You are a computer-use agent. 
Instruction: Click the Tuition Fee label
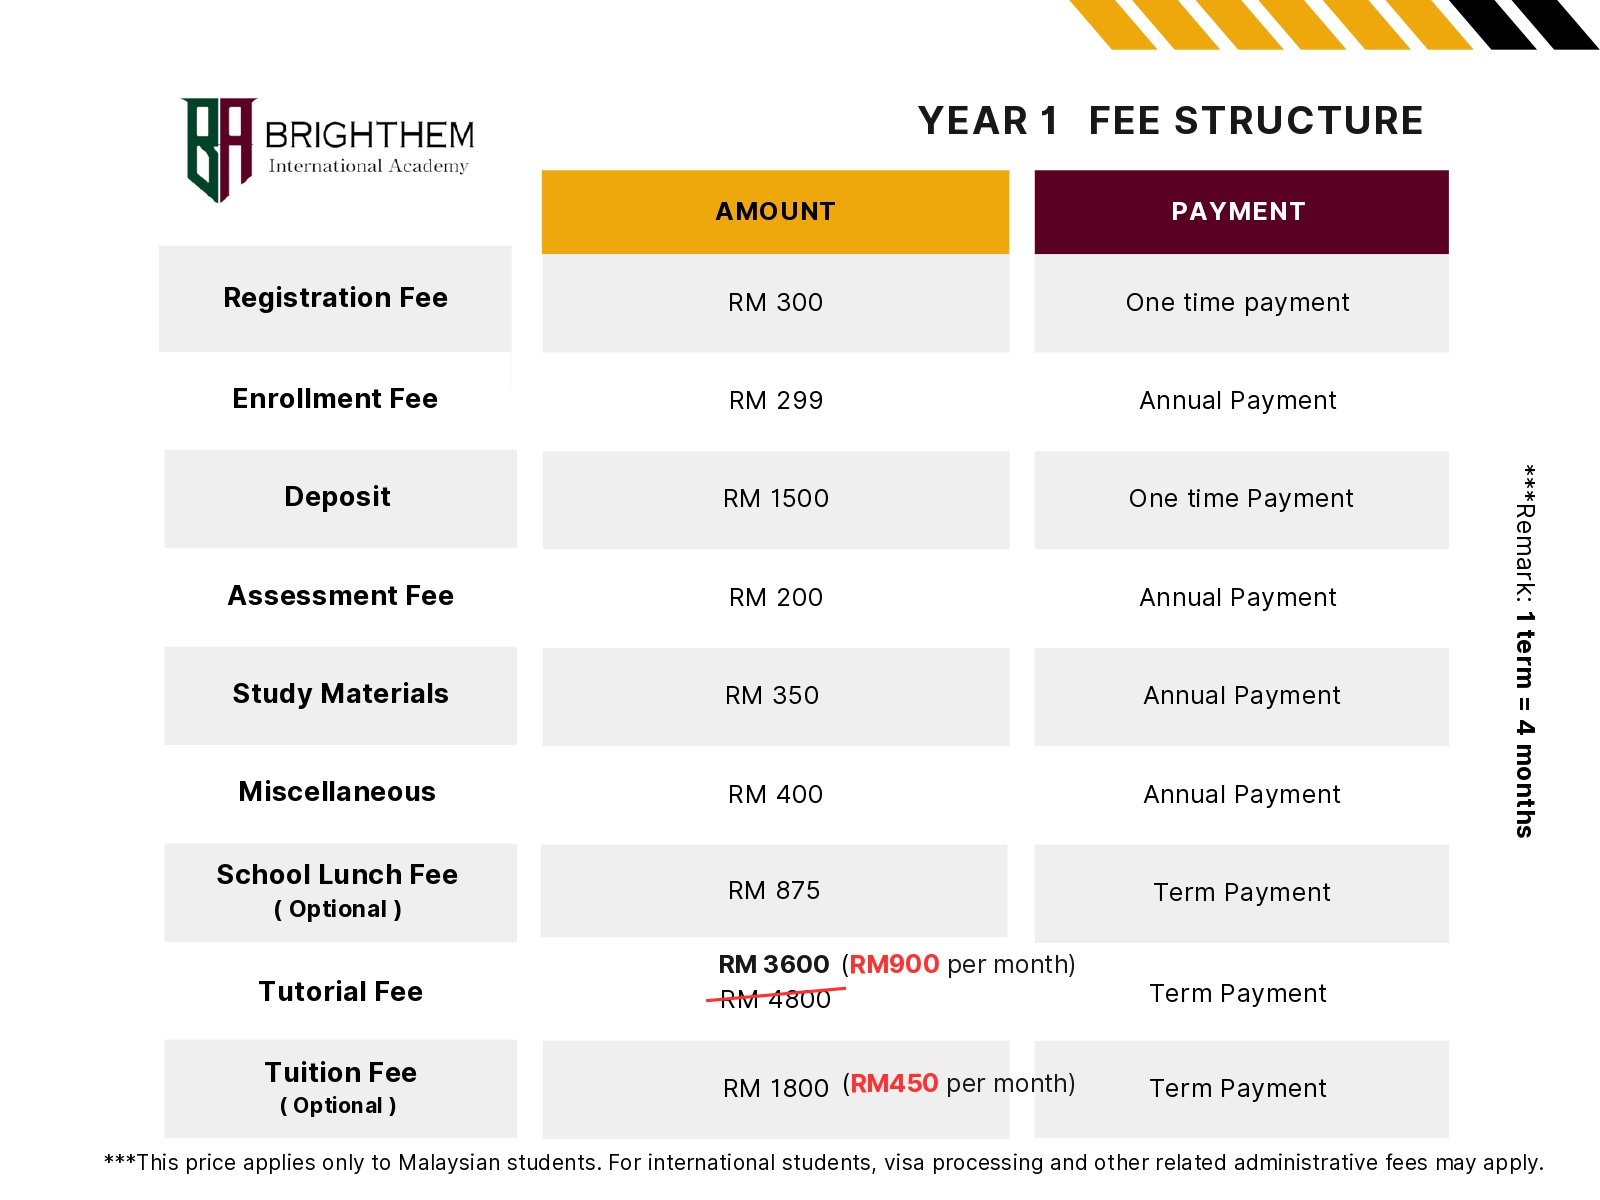click(340, 1073)
